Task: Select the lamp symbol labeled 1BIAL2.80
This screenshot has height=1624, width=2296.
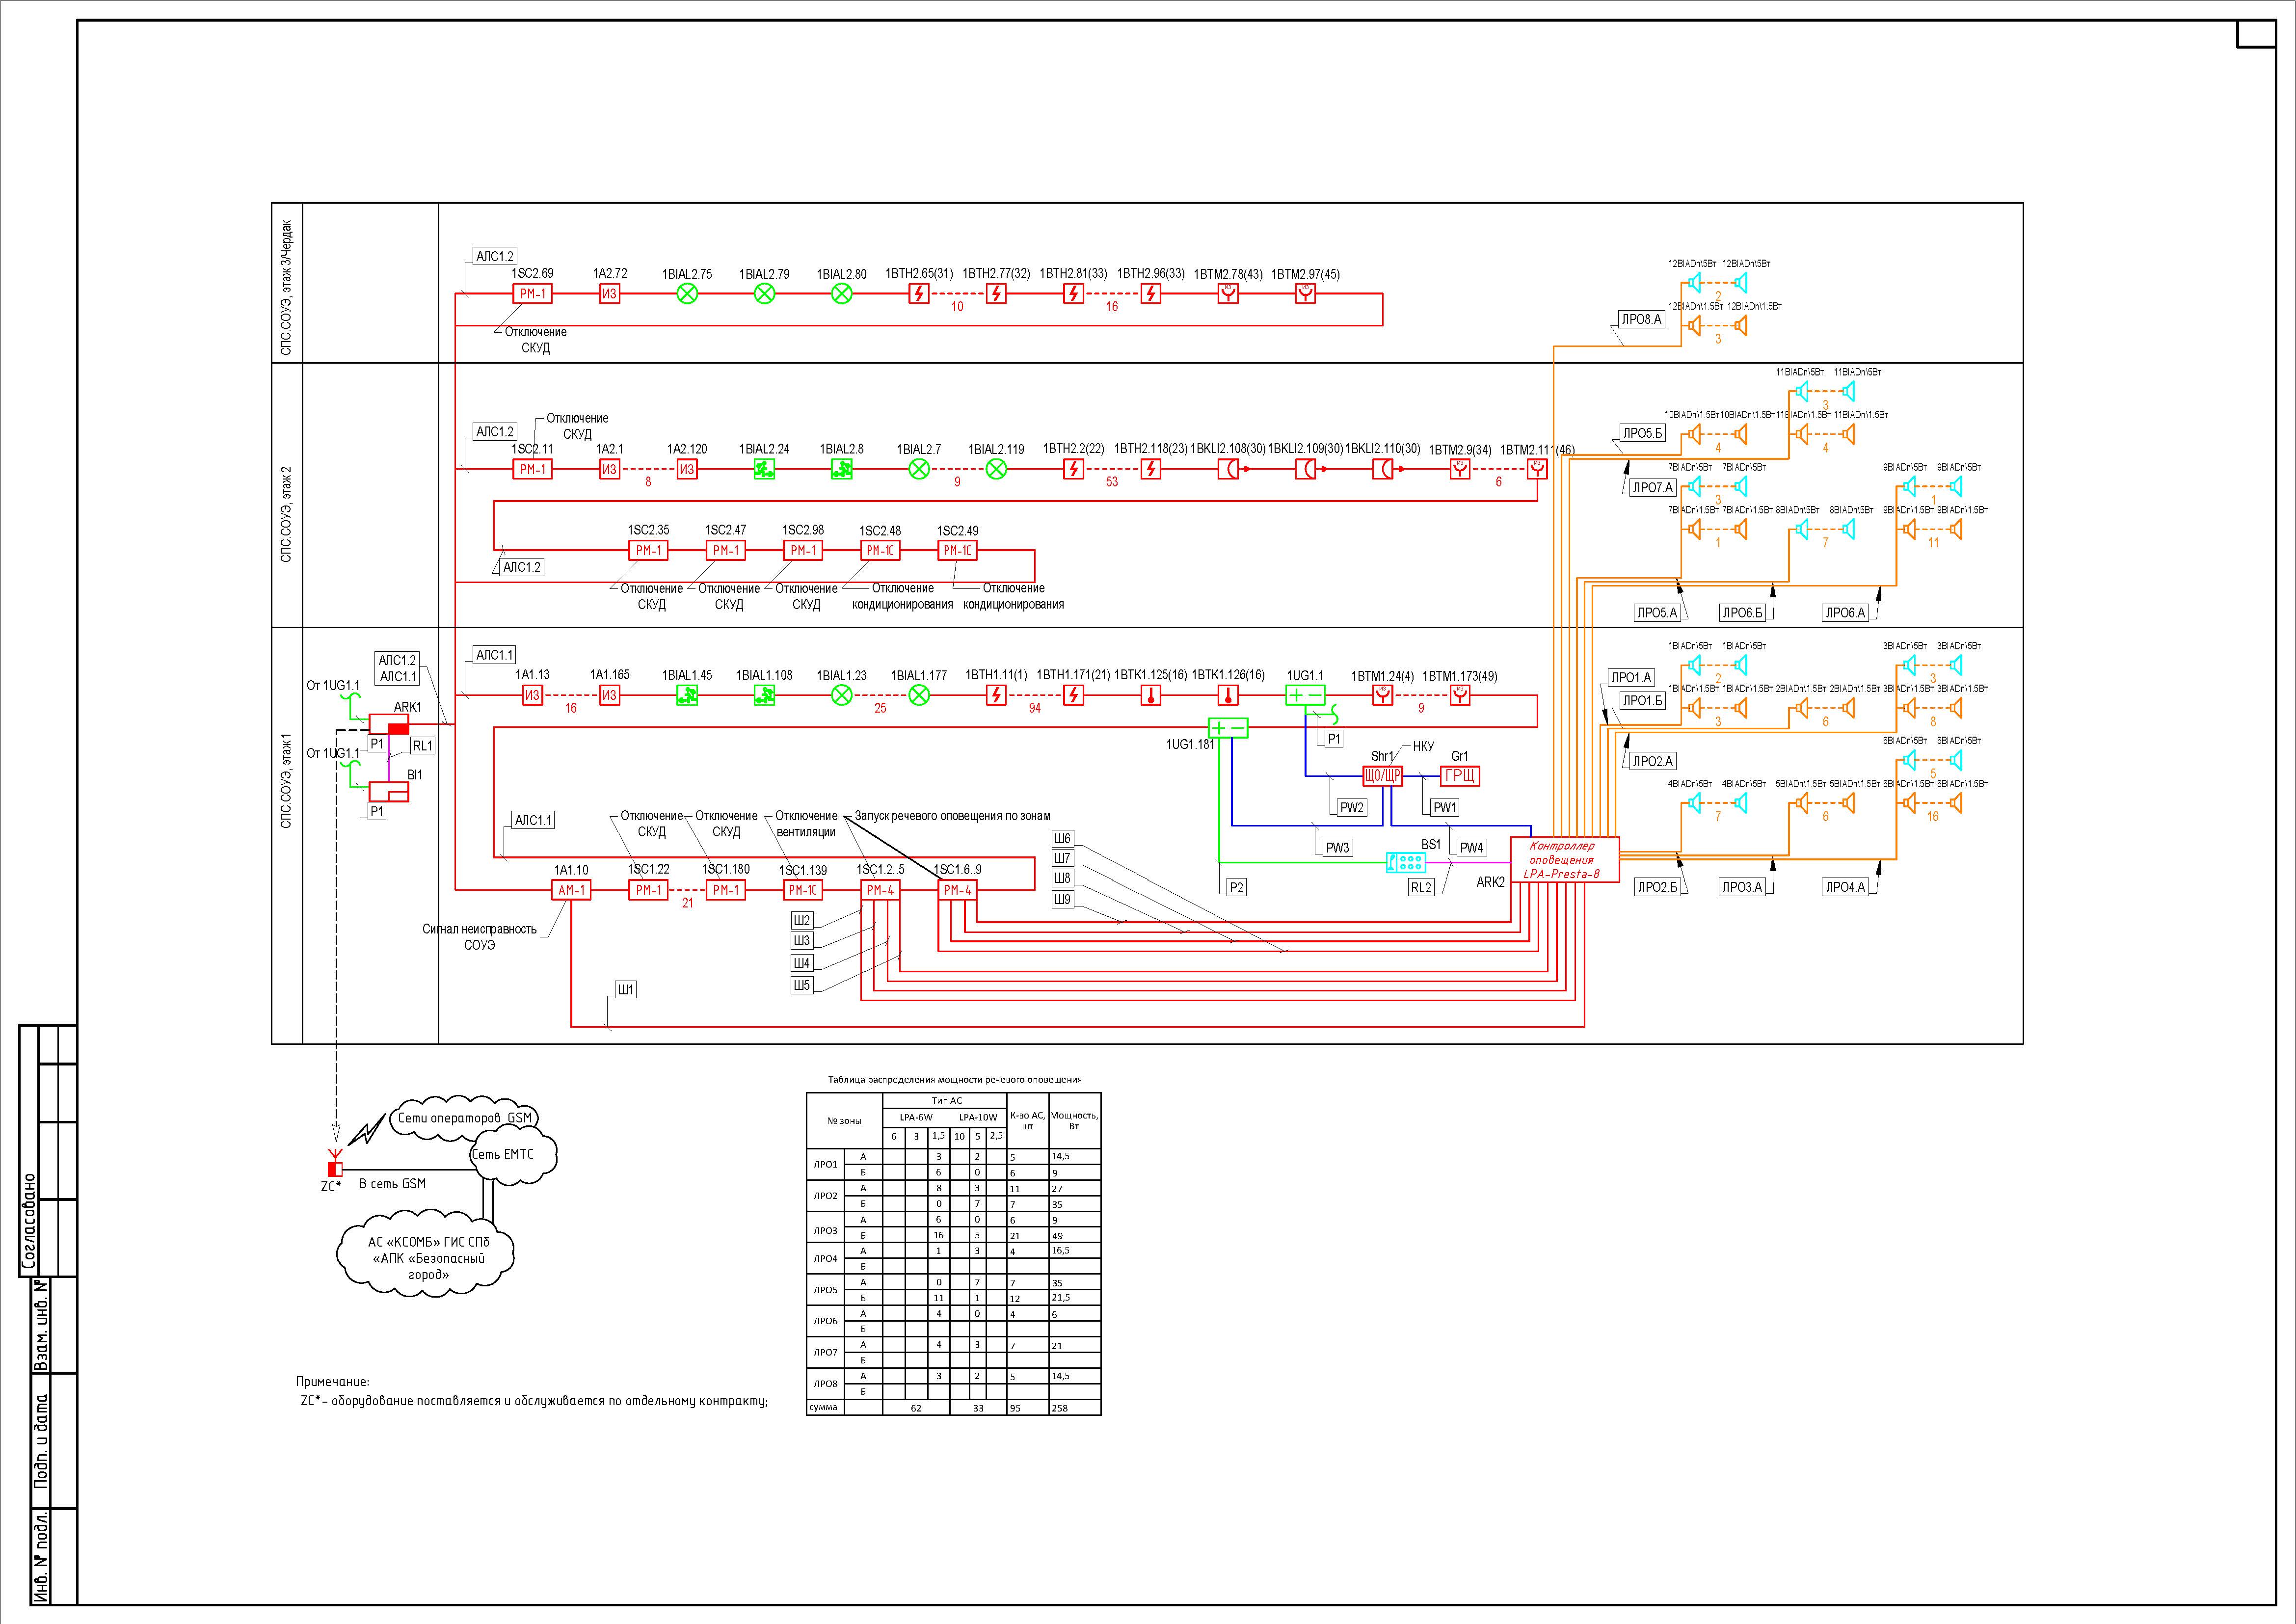Action: pos(842,294)
